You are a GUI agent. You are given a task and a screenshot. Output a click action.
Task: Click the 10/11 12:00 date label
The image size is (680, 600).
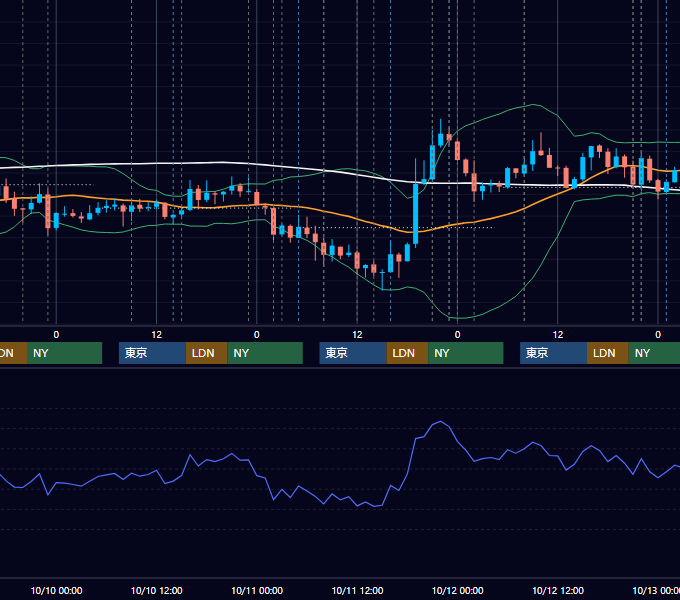coord(357,590)
